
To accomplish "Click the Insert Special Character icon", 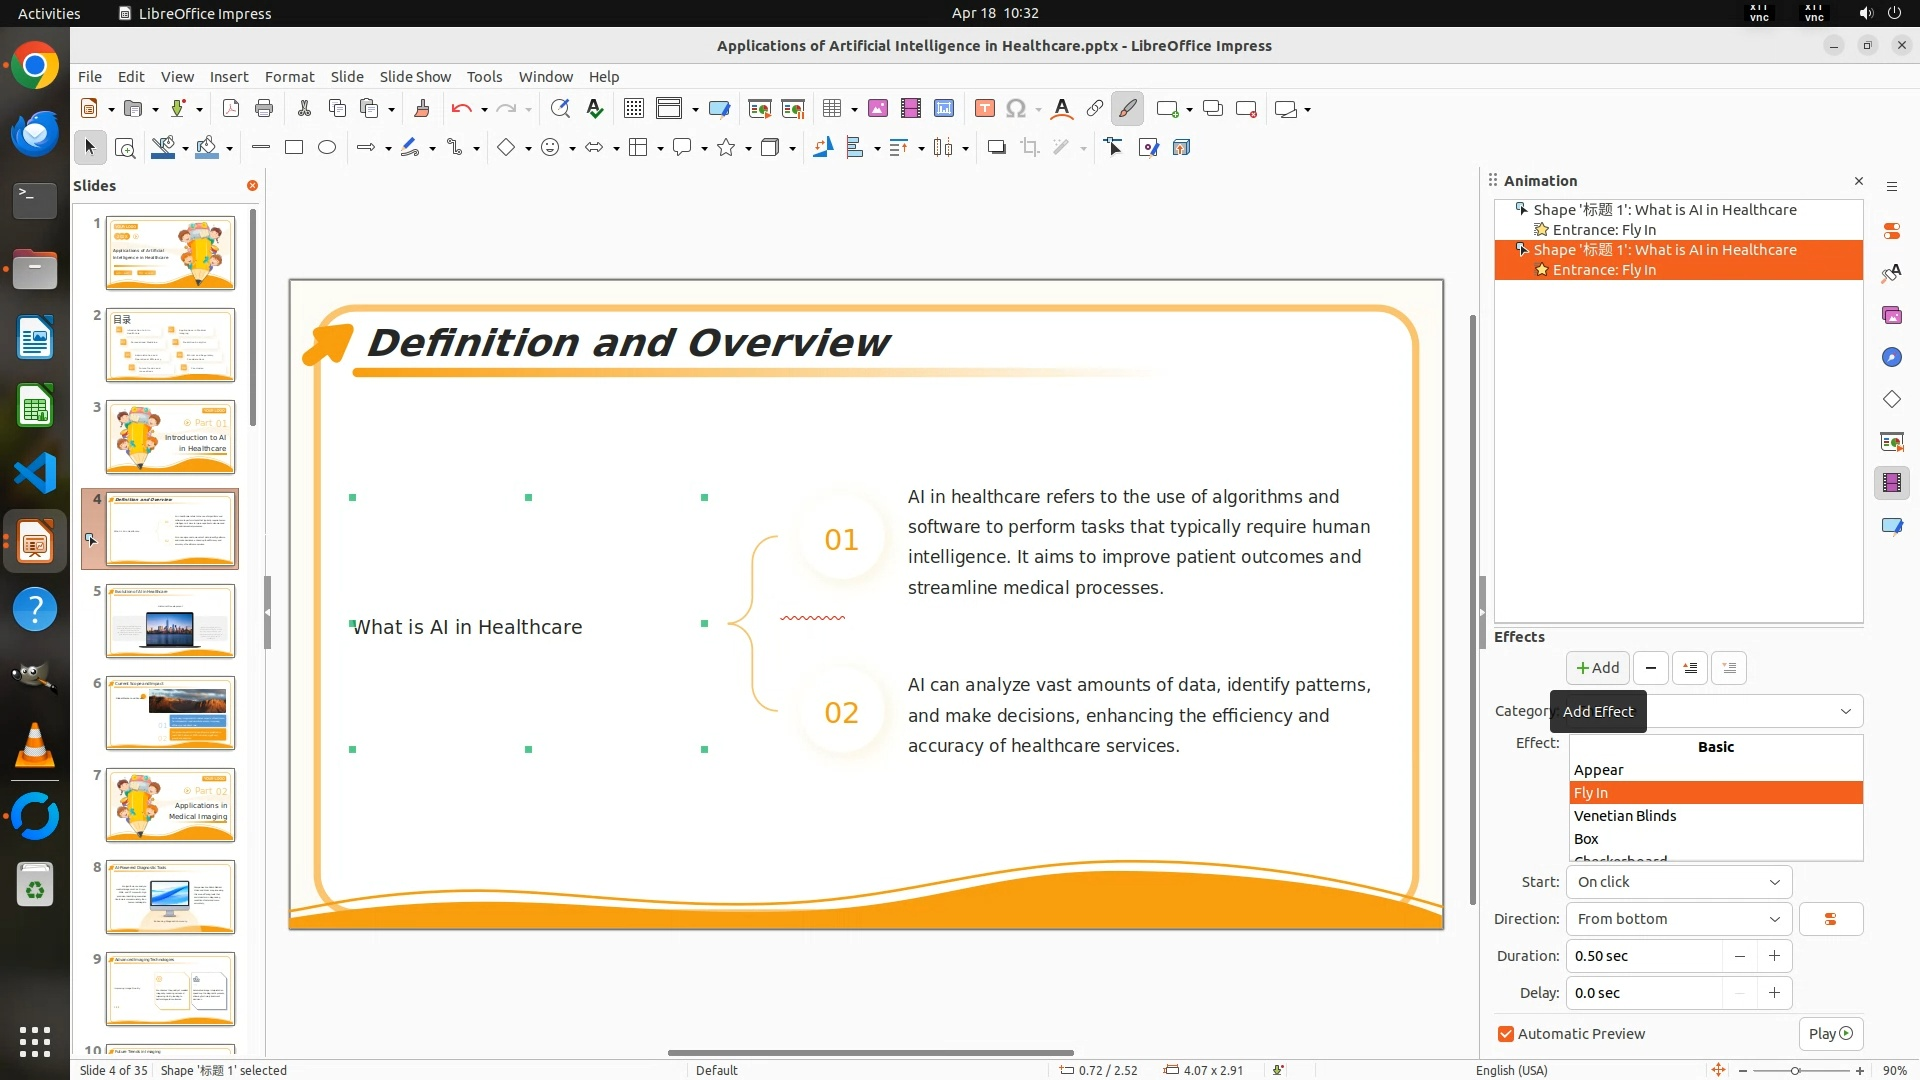I will (1016, 109).
